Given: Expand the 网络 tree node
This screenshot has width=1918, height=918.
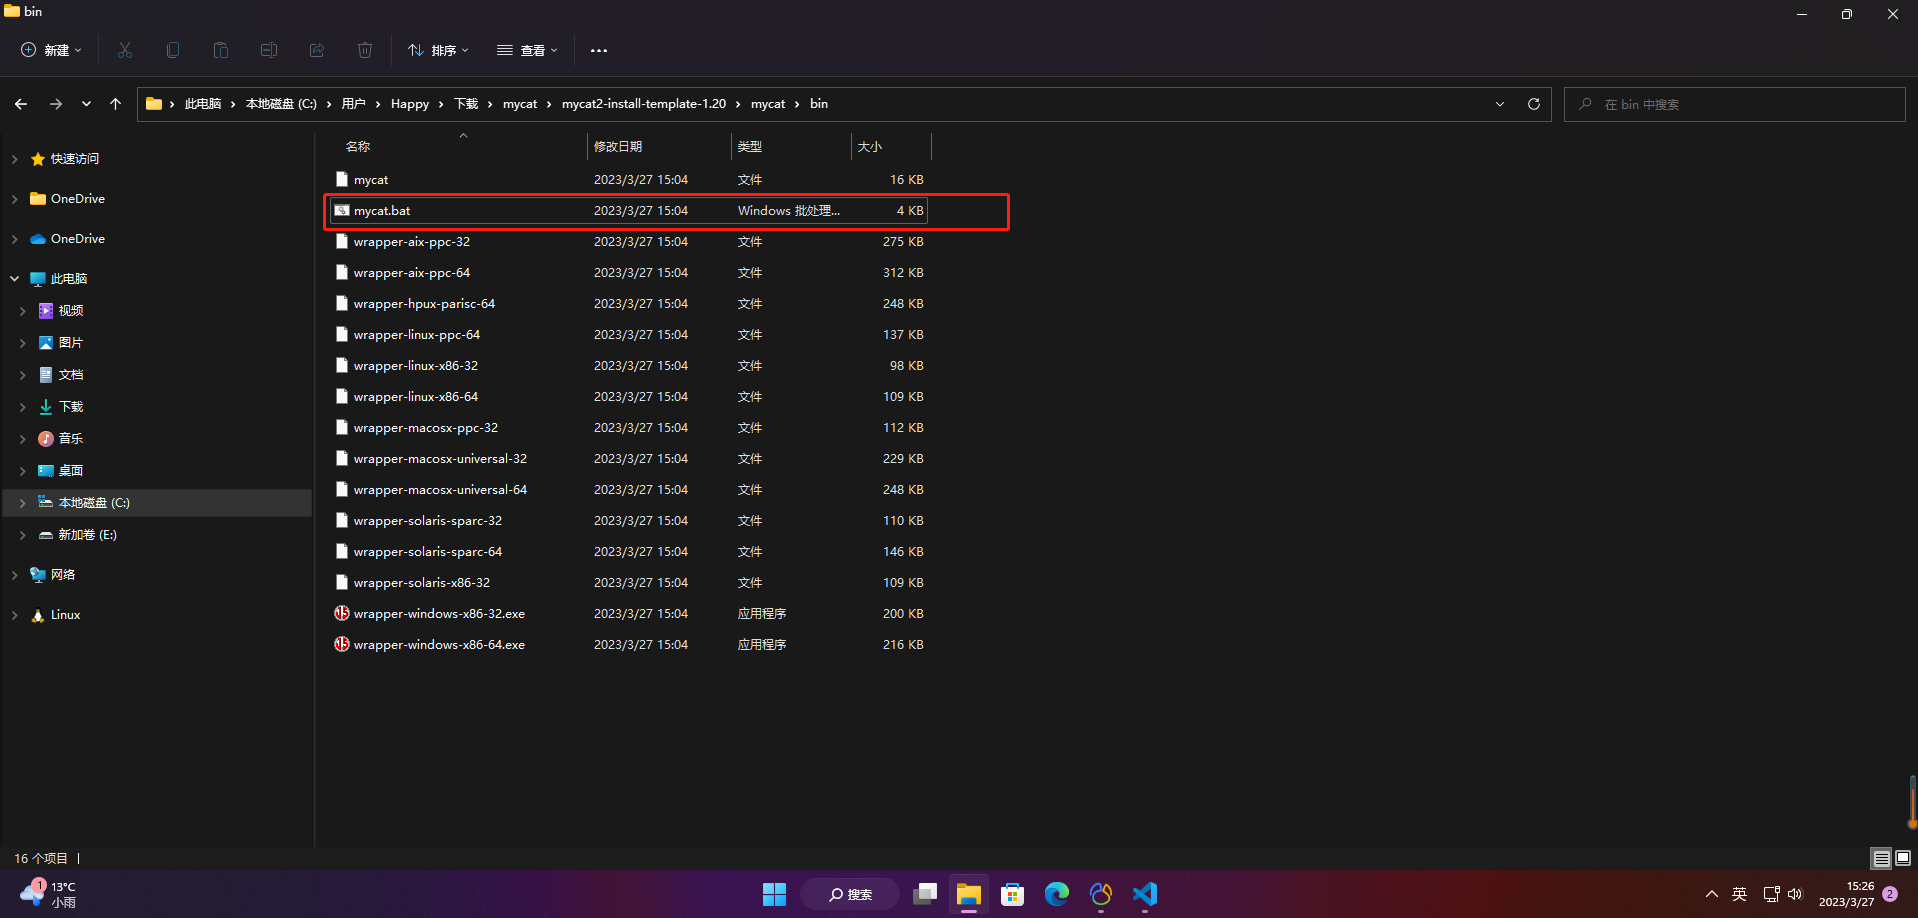Looking at the screenshot, I should 14,575.
